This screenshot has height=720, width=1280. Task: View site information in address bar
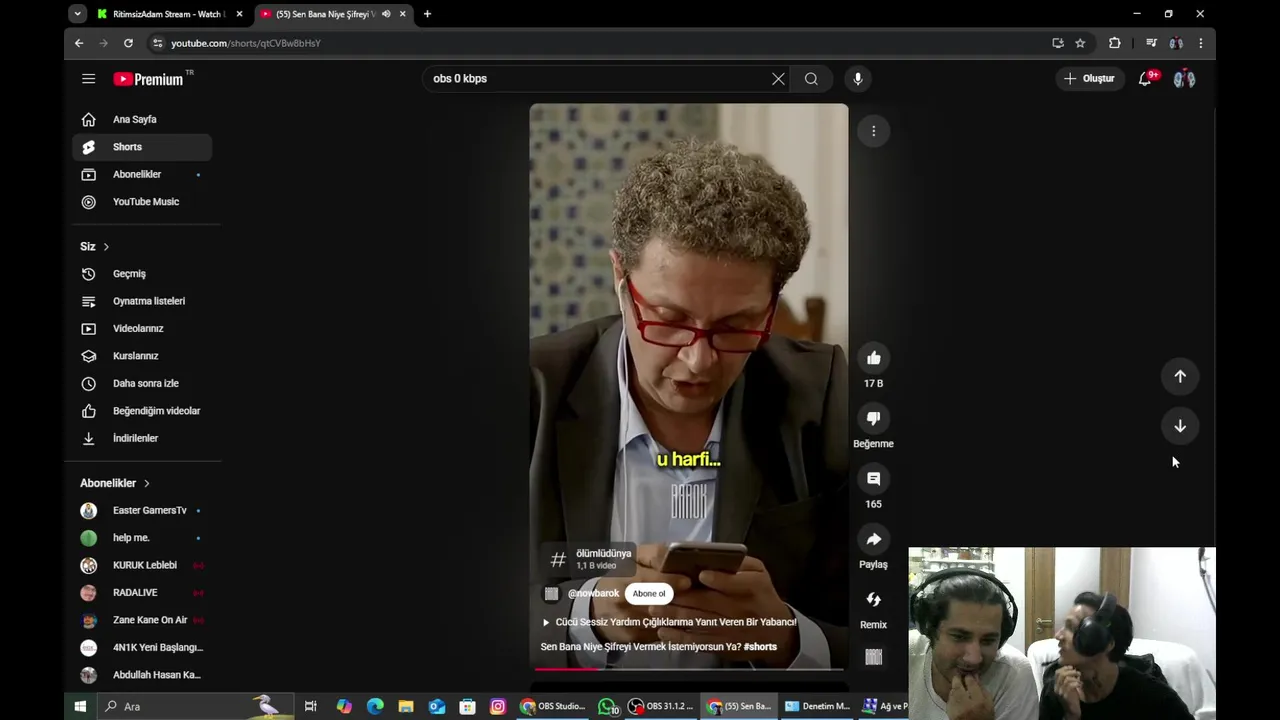click(157, 43)
